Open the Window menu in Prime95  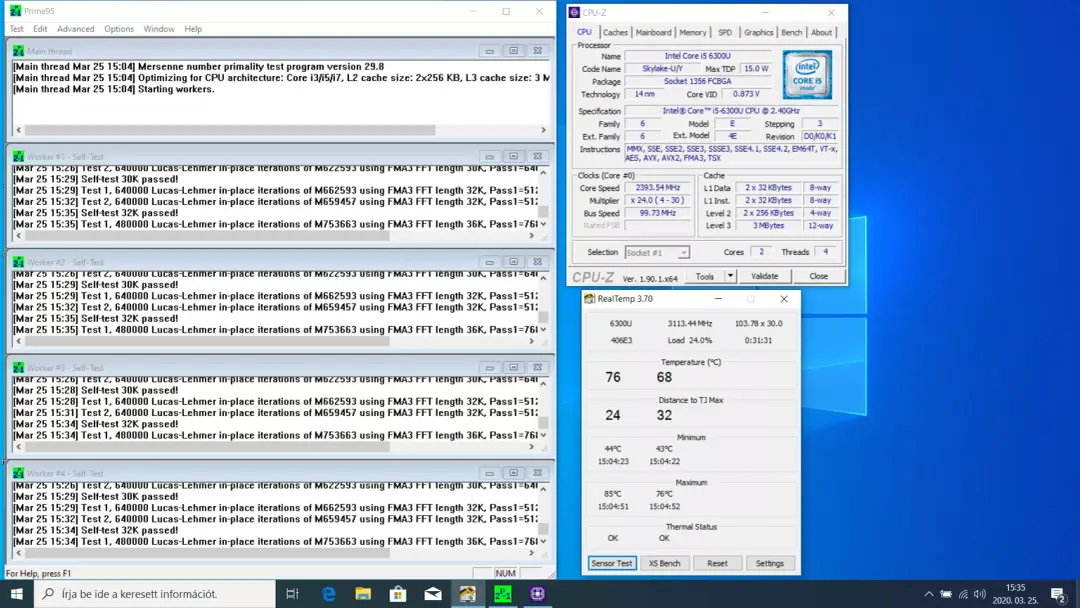(x=159, y=29)
